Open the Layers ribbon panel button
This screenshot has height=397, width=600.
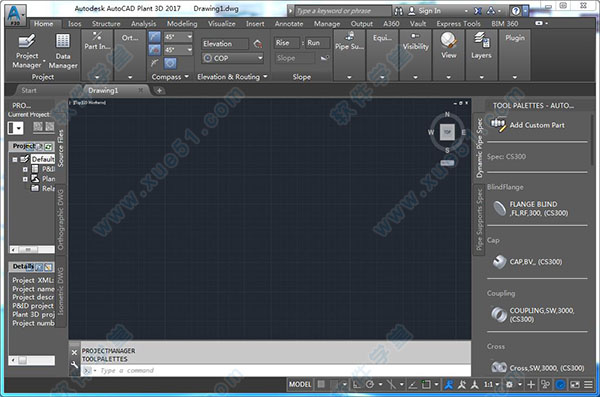(481, 46)
